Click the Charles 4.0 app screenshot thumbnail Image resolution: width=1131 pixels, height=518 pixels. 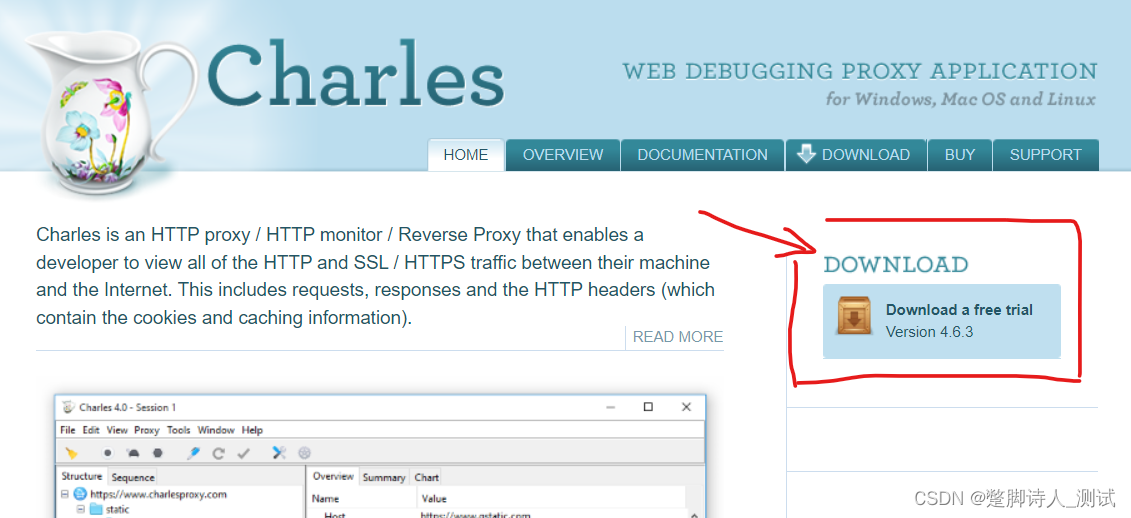coord(380,456)
